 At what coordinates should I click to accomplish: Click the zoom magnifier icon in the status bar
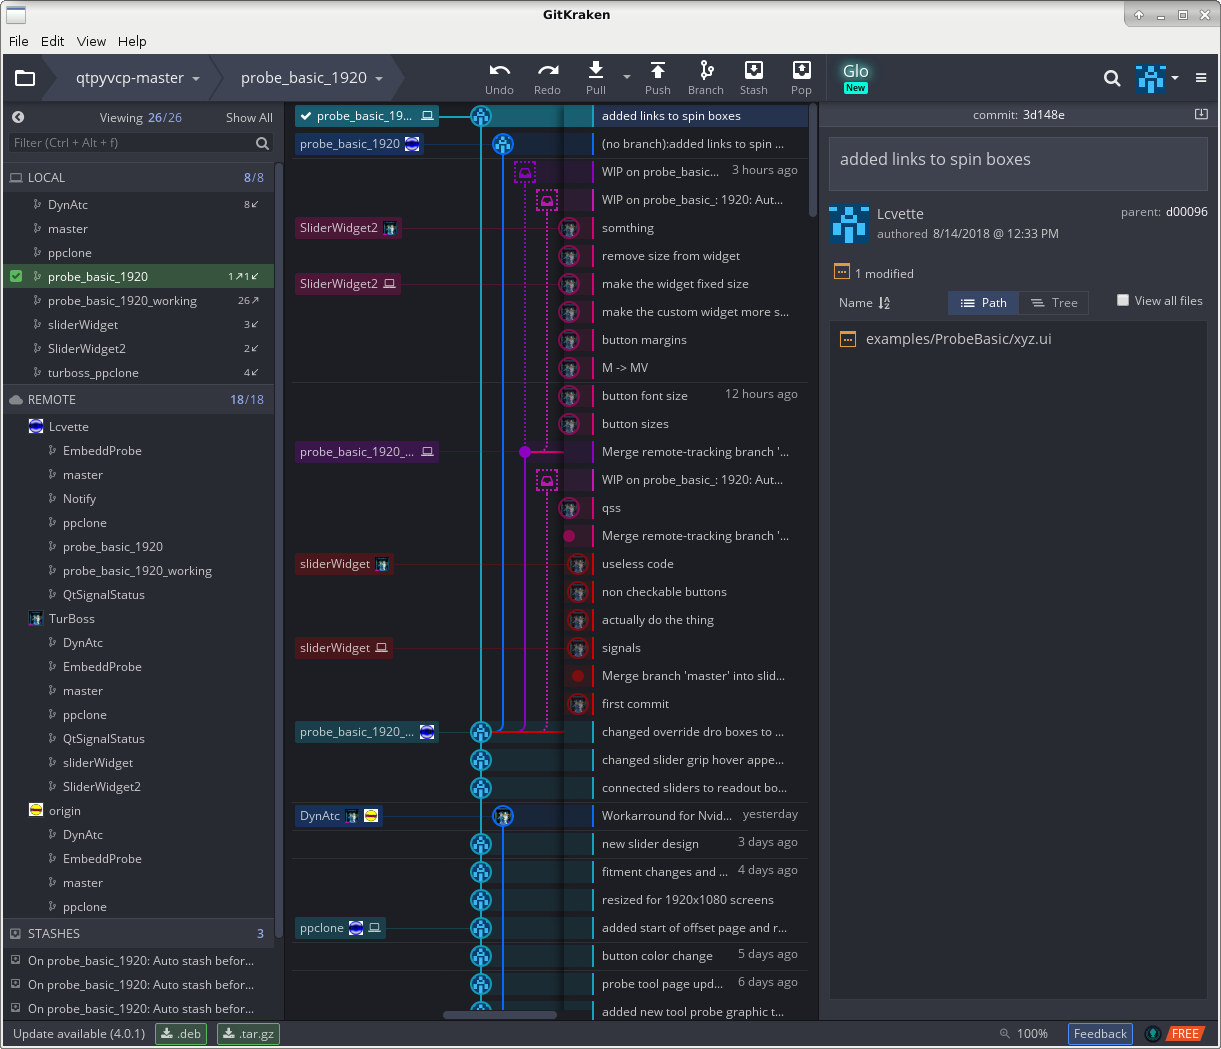(x=1005, y=1034)
